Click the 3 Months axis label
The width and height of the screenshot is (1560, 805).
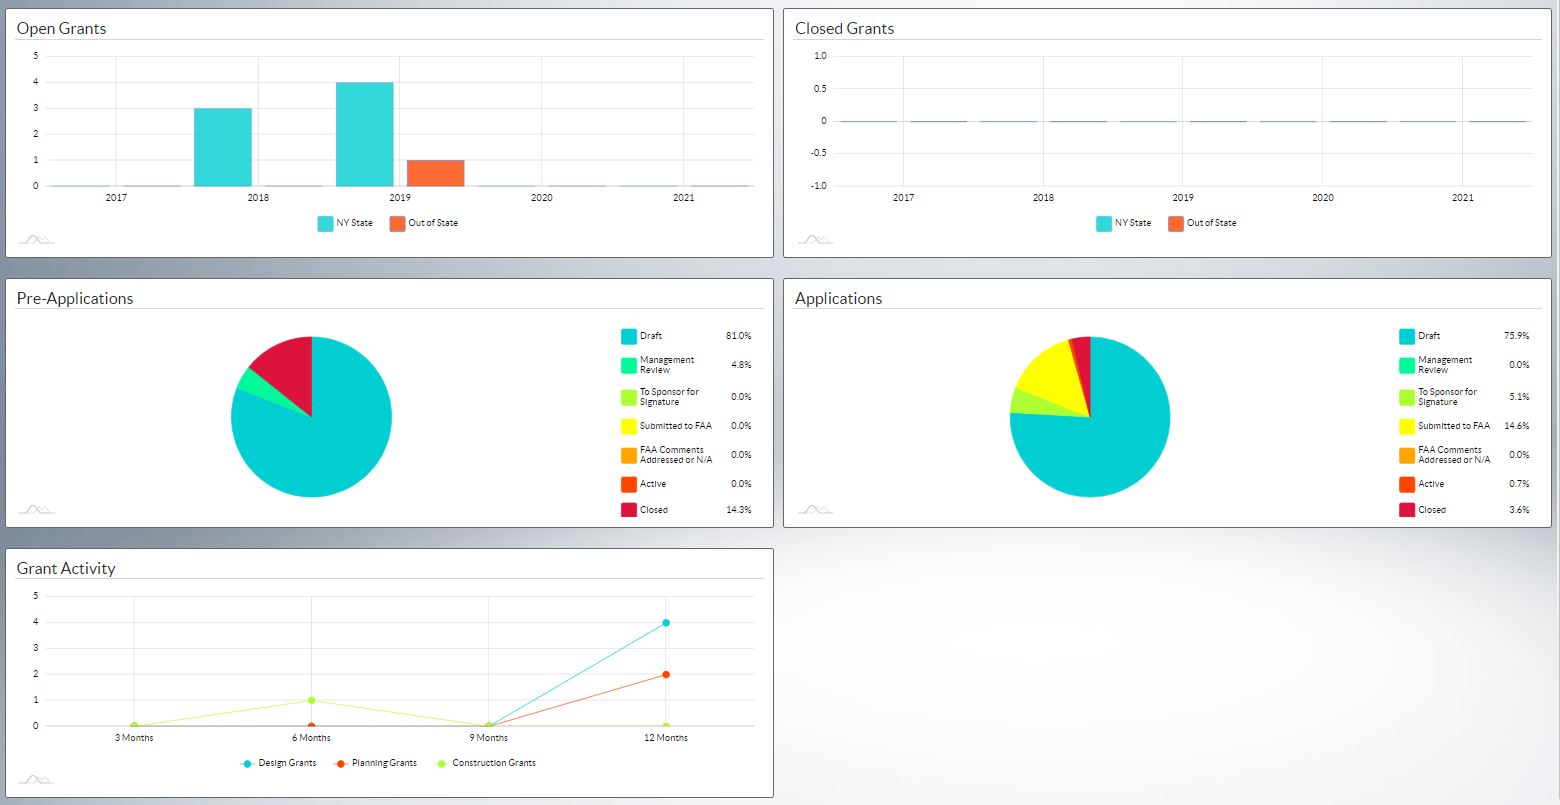[134, 738]
